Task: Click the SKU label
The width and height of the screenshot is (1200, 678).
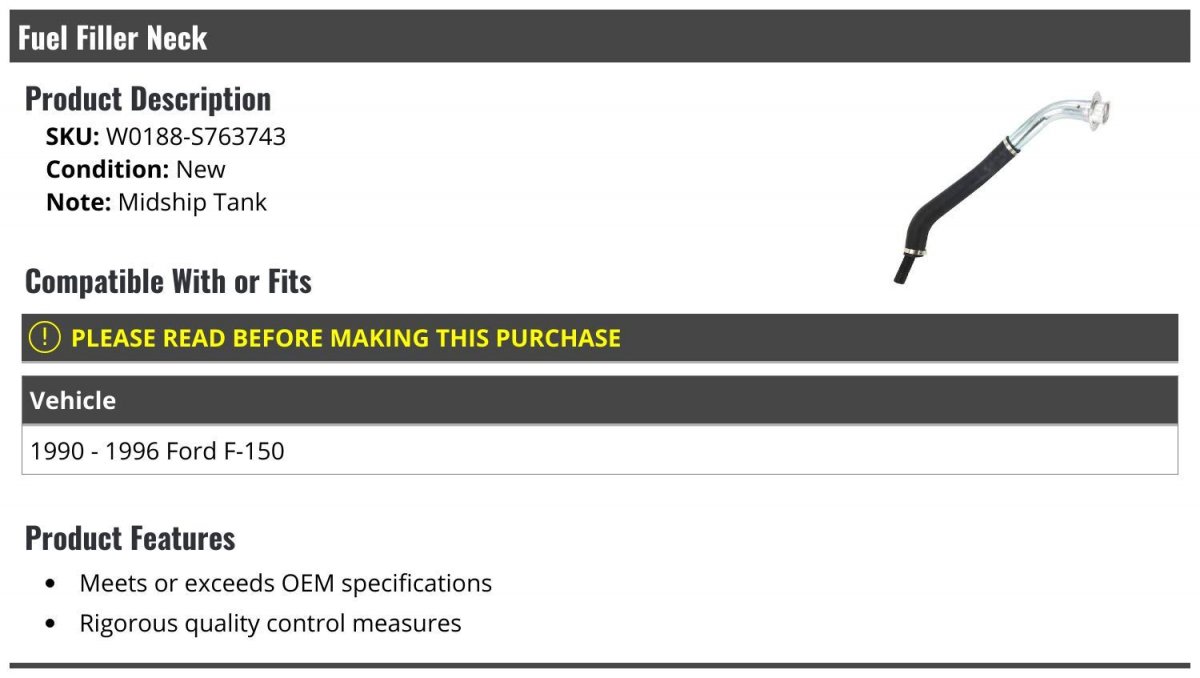Action: [72, 136]
